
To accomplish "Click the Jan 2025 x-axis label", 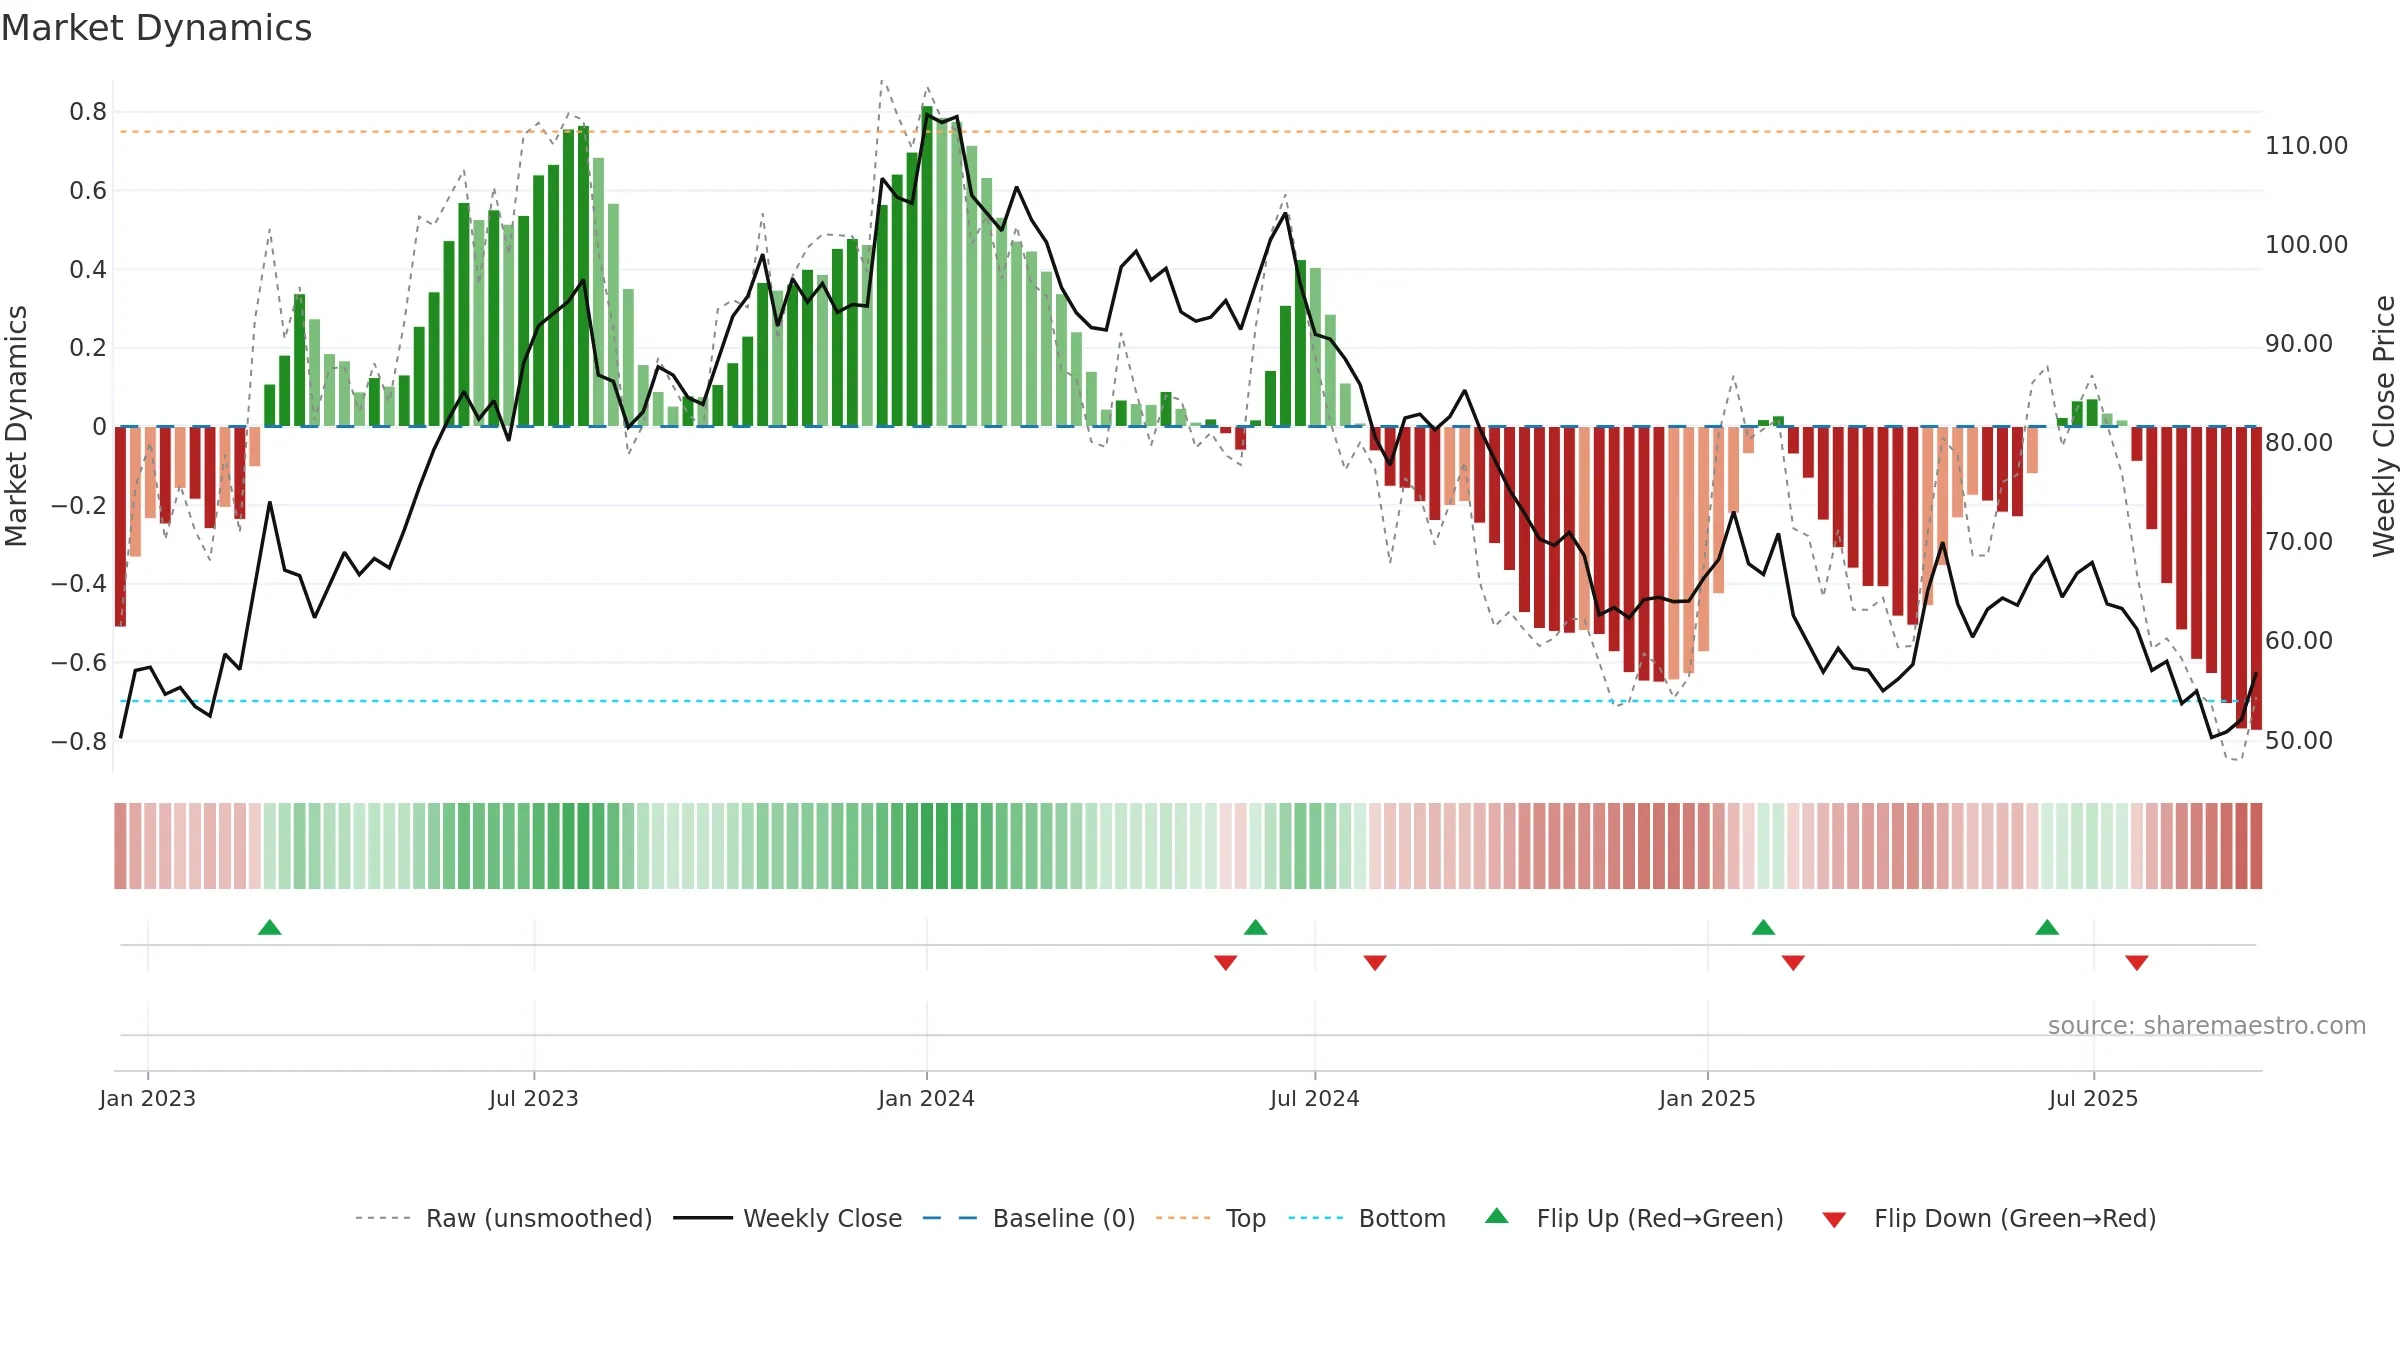I will click(x=1708, y=1098).
